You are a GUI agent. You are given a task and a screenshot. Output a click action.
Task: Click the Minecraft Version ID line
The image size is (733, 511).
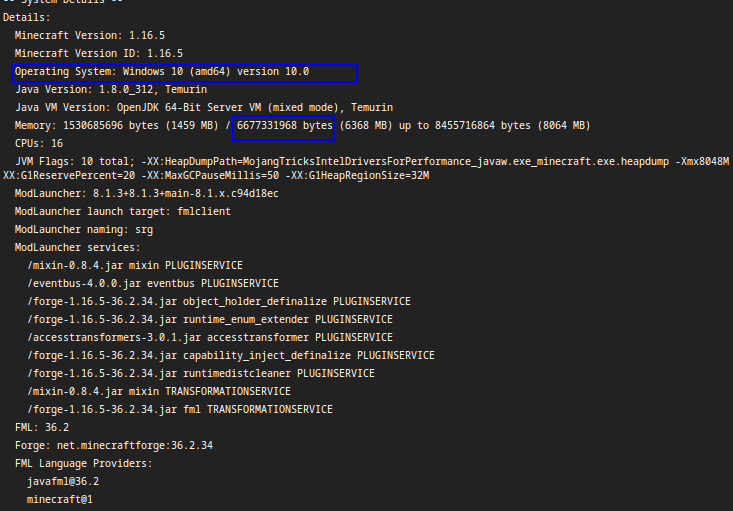coord(98,53)
